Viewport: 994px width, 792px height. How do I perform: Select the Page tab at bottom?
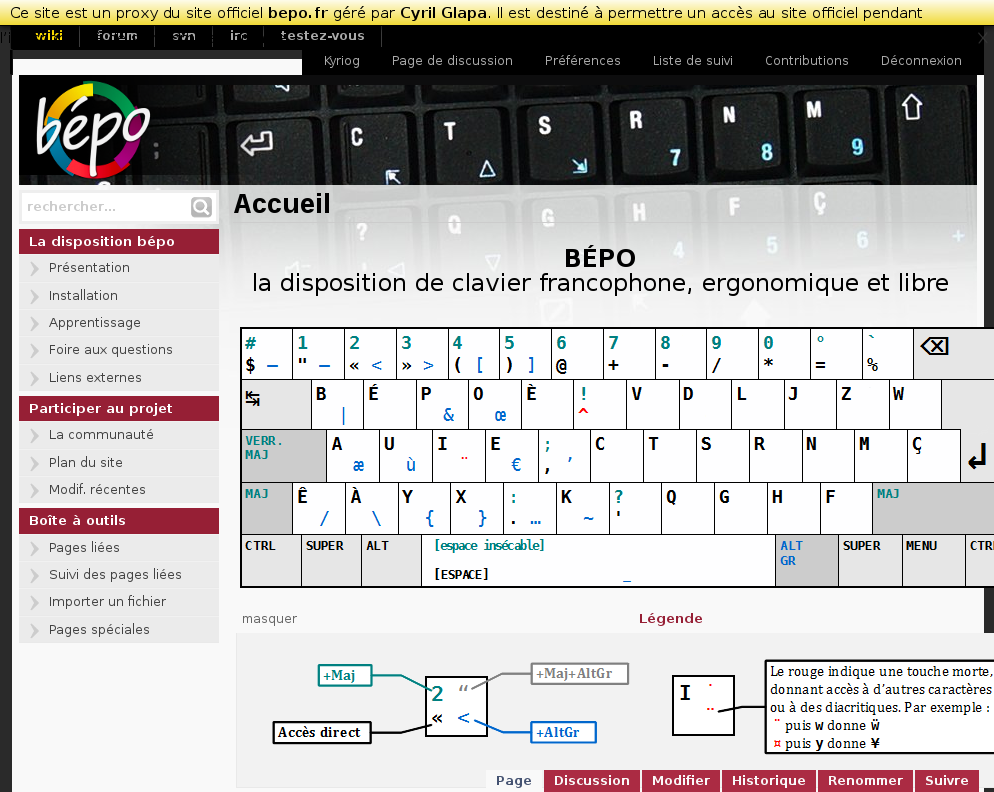point(514,781)
